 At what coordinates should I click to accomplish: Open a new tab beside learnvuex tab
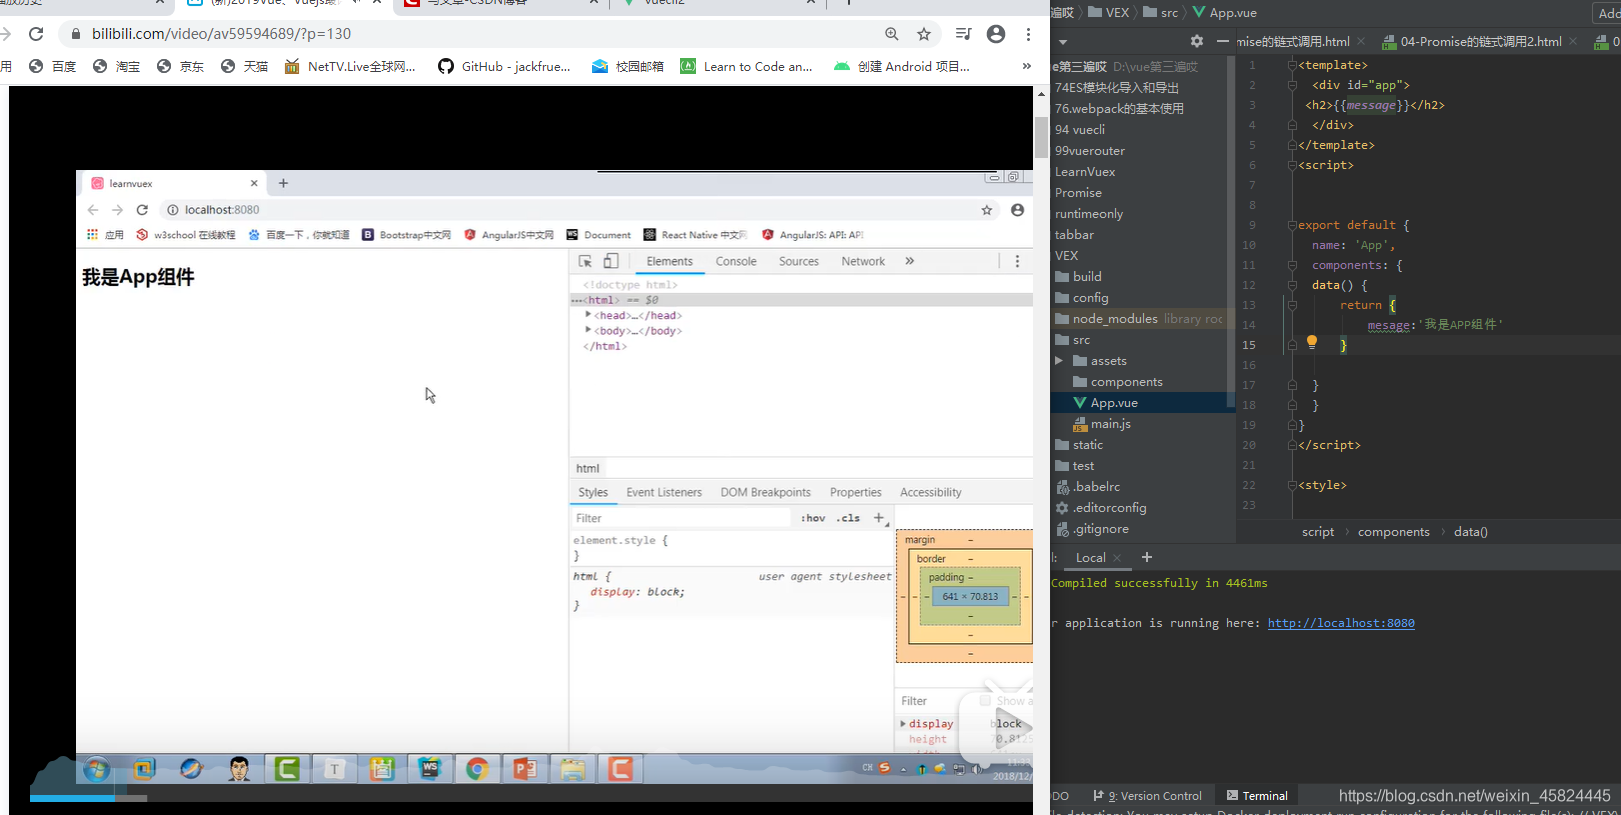click(x=283, y=183)
